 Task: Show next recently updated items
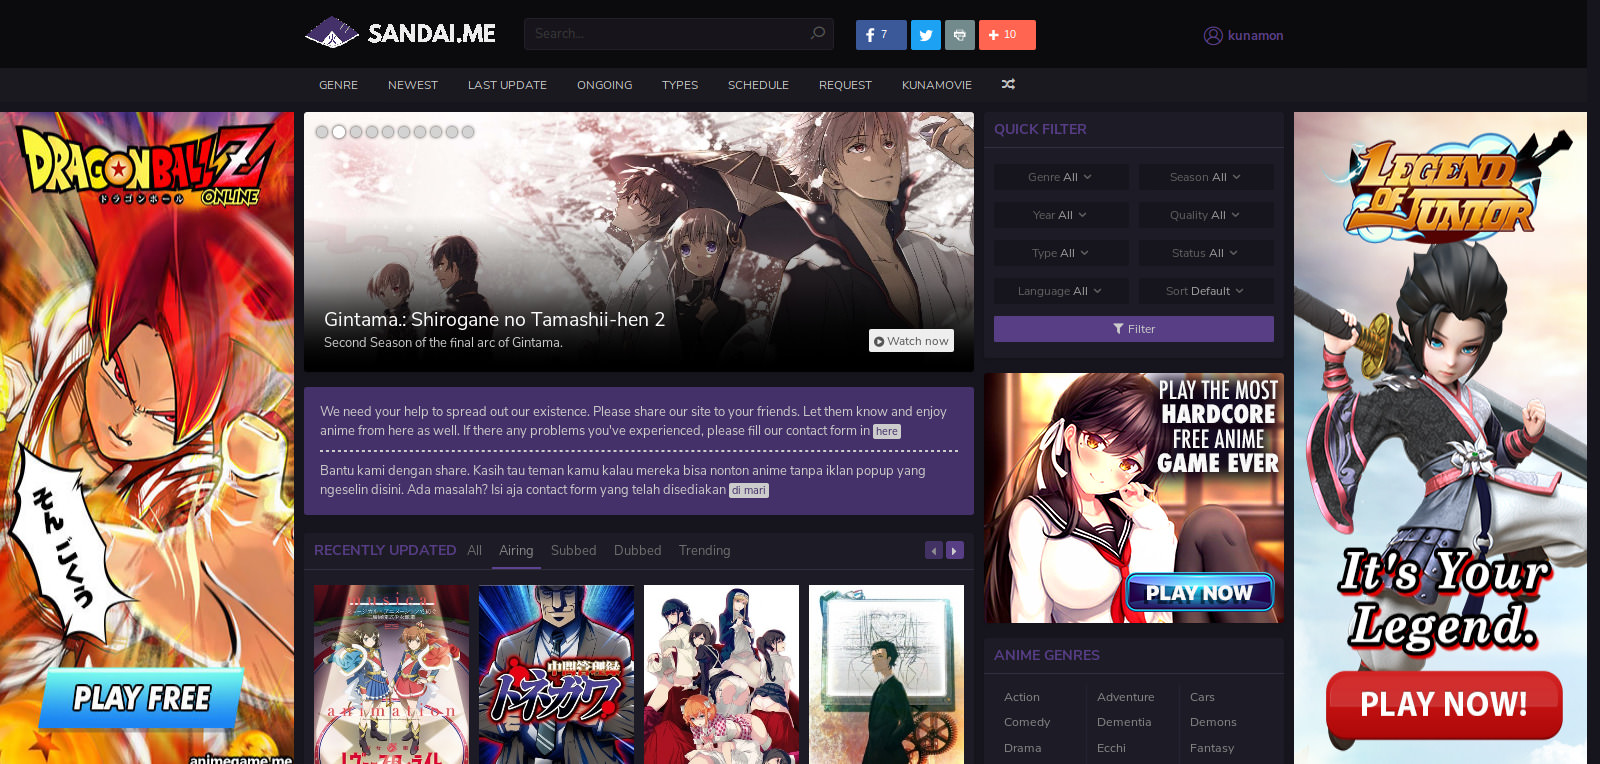tap(955, 550)
